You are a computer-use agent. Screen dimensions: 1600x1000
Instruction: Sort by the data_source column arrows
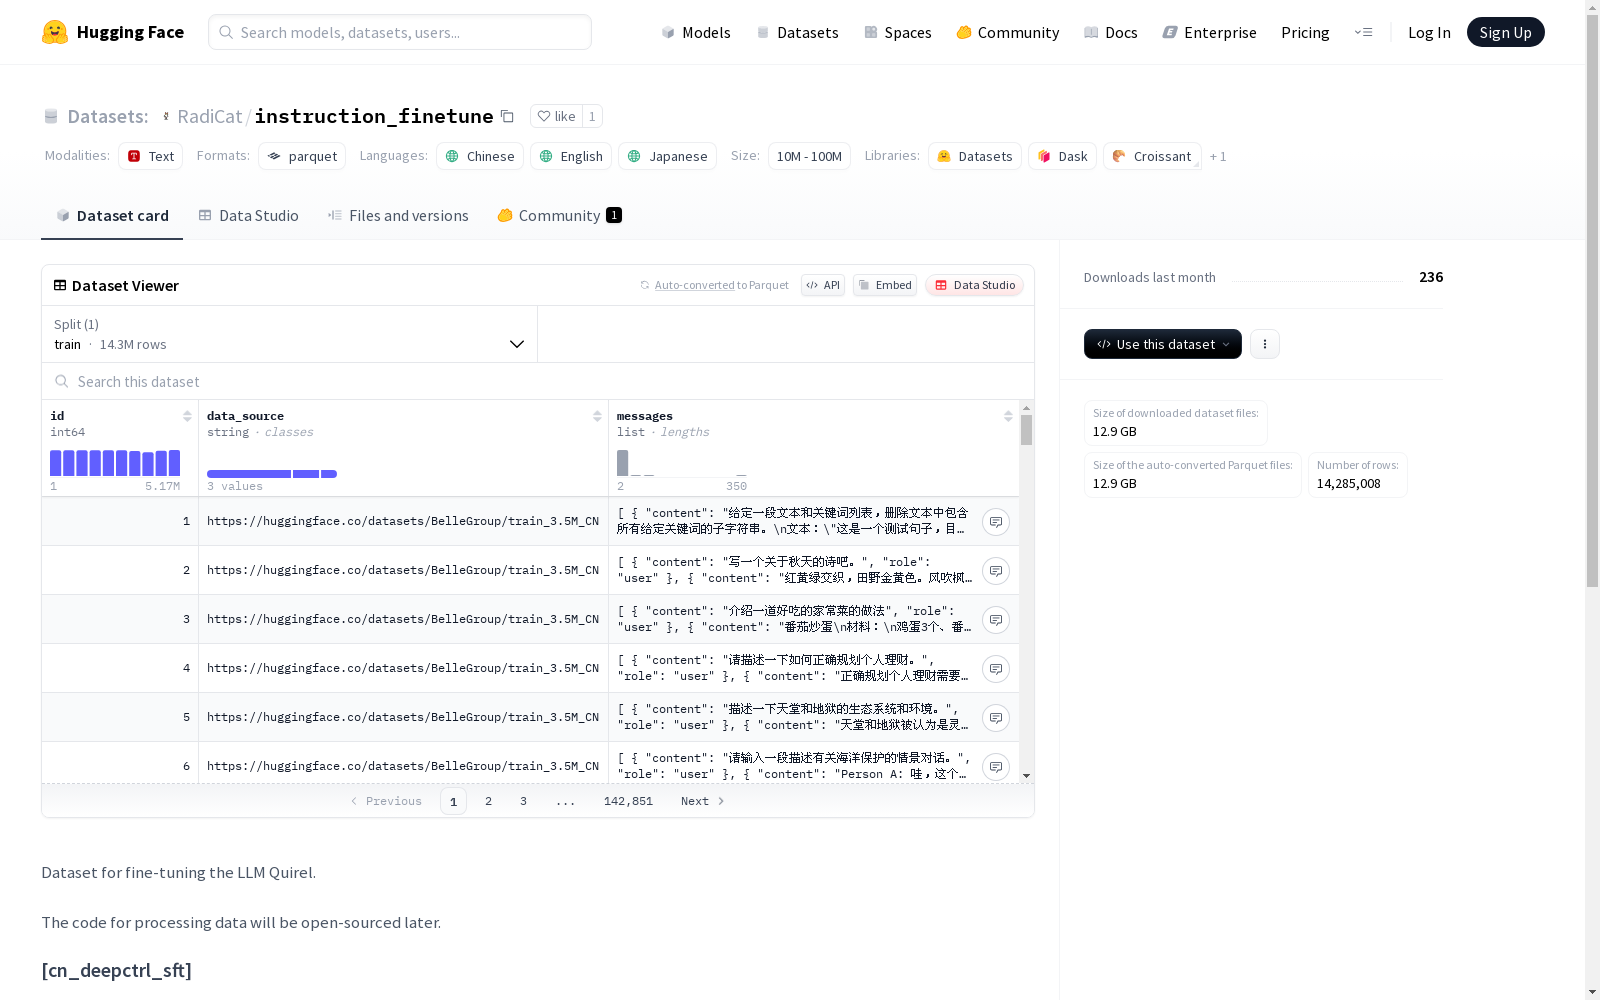(x=597, y=416)
